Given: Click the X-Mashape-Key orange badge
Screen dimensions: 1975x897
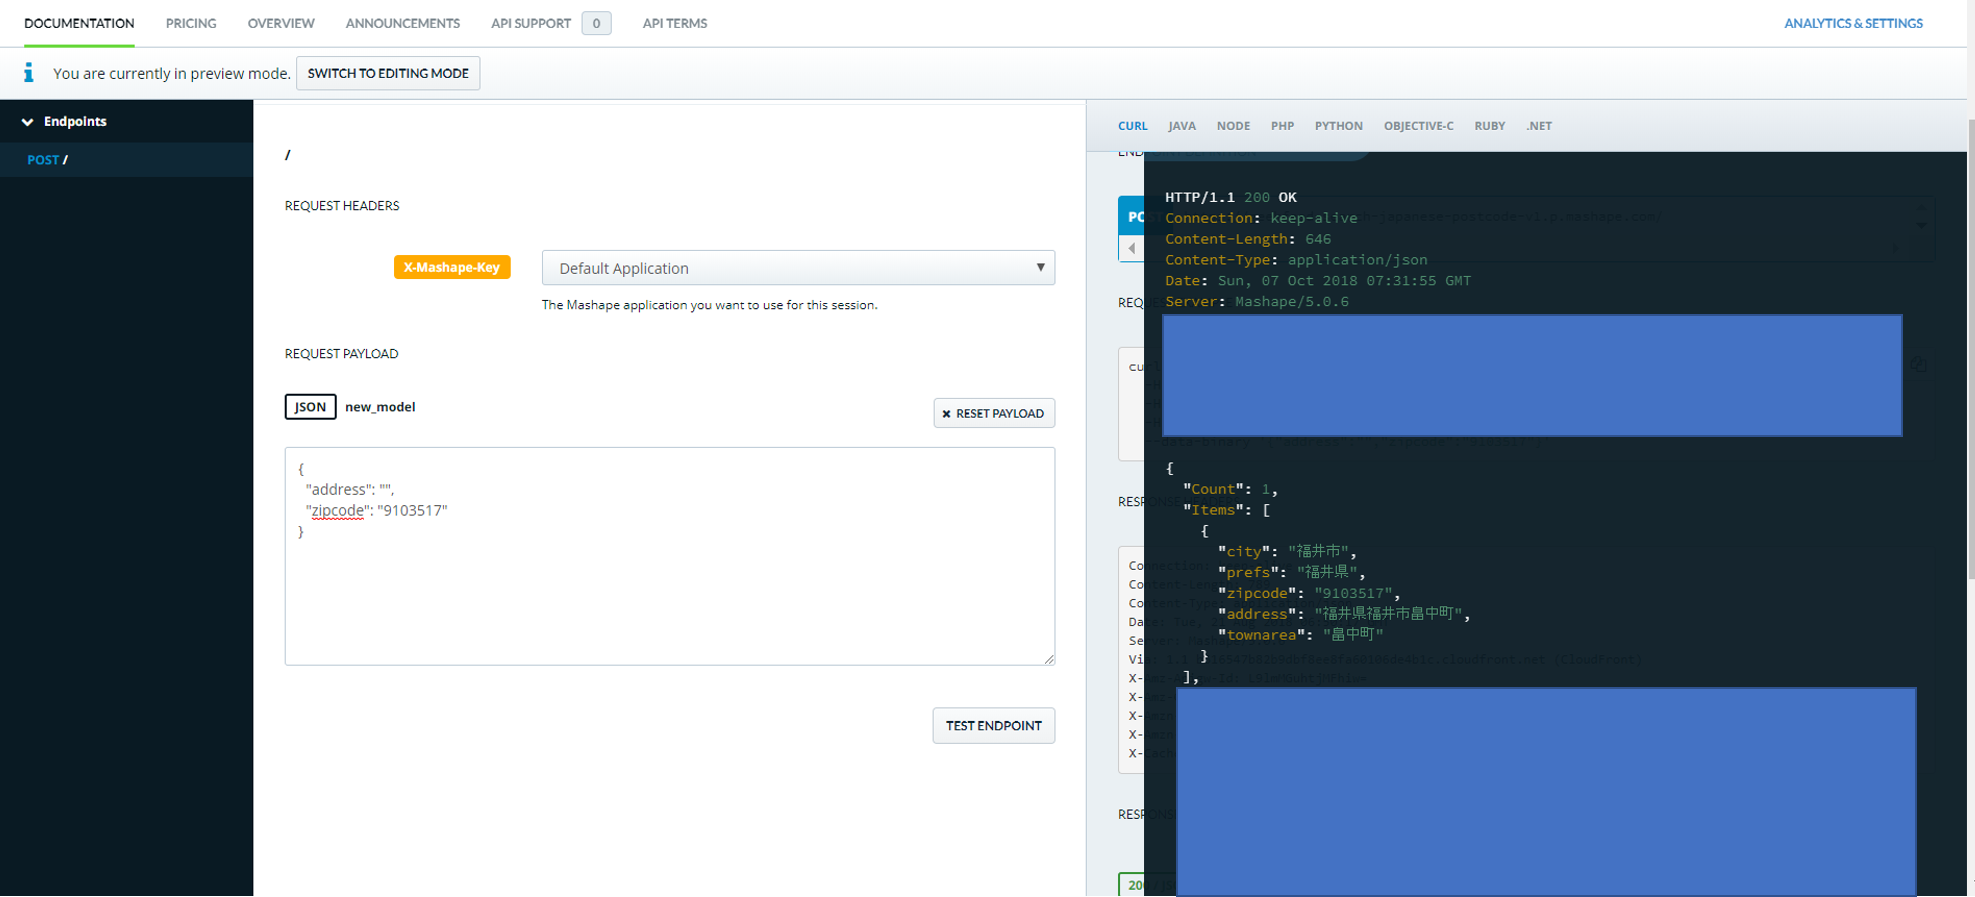Looking at the screenshot, I should (452, 268).
